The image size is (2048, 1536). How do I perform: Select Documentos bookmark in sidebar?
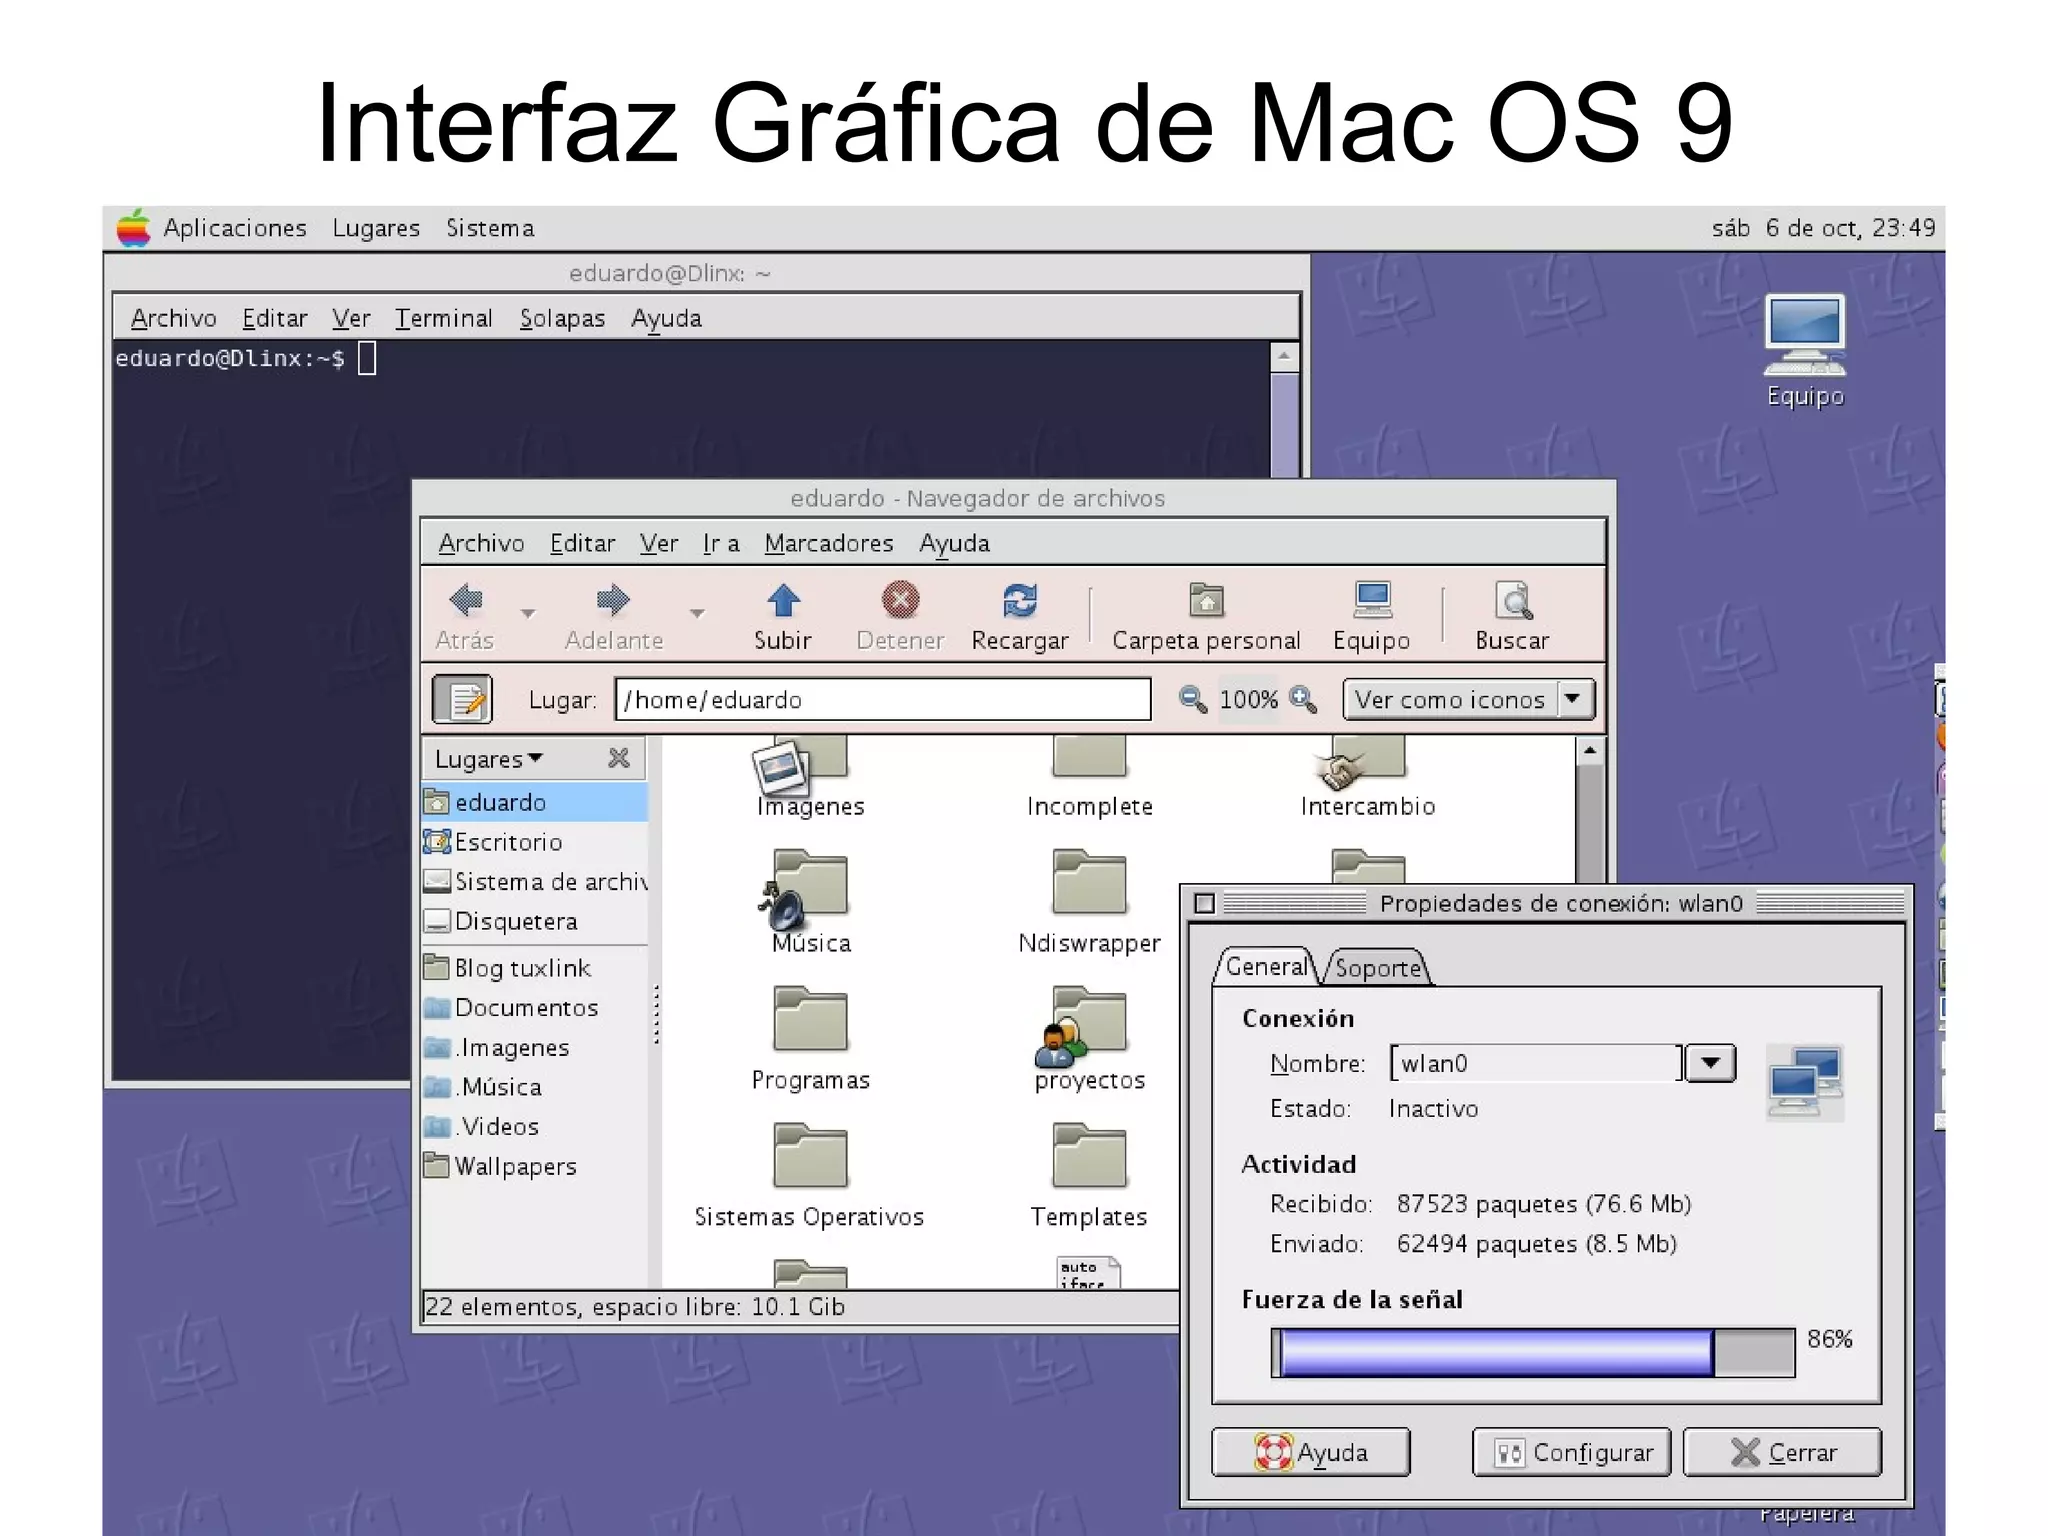[x=535, y=1007]
